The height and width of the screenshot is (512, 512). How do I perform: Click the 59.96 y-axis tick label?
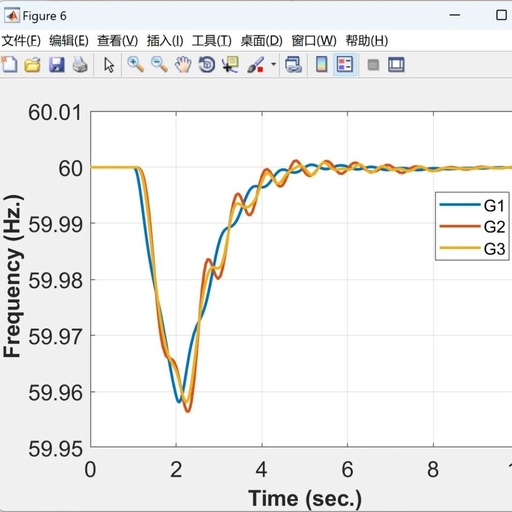pos(55,393)
